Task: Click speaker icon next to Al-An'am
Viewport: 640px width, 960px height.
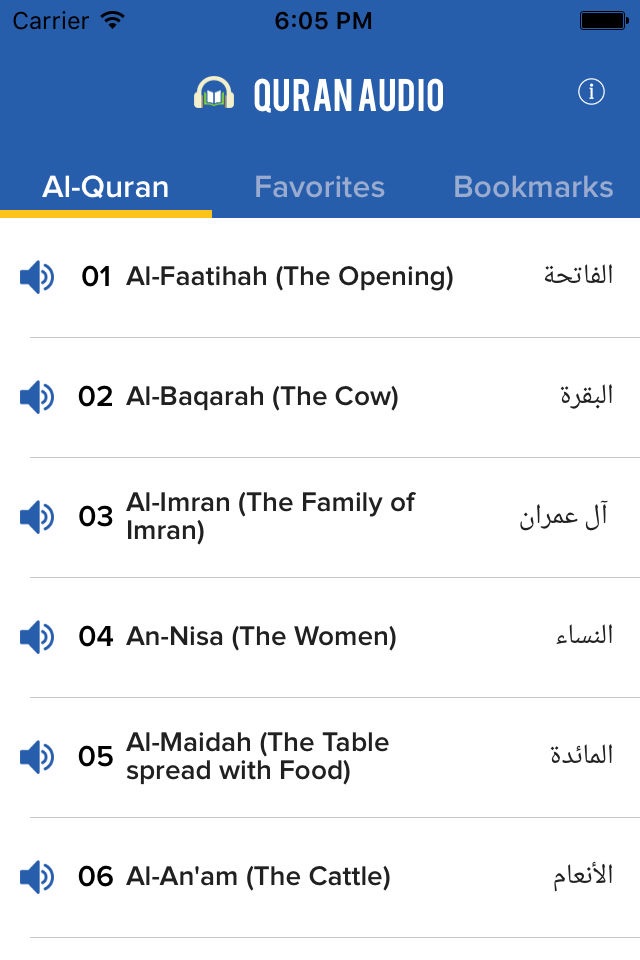Action: pos(37,877)
